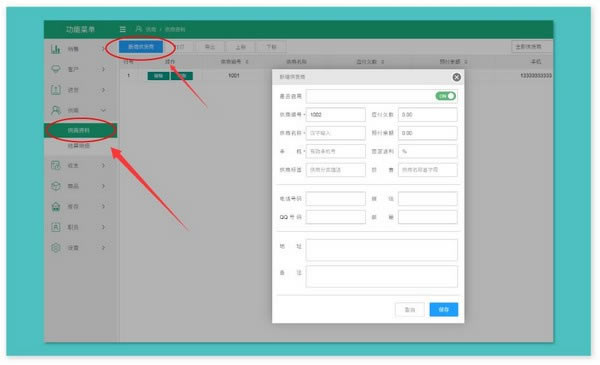Expand the chevron on the last sidebar item
600x365 pixels.
tap(103, 248)
